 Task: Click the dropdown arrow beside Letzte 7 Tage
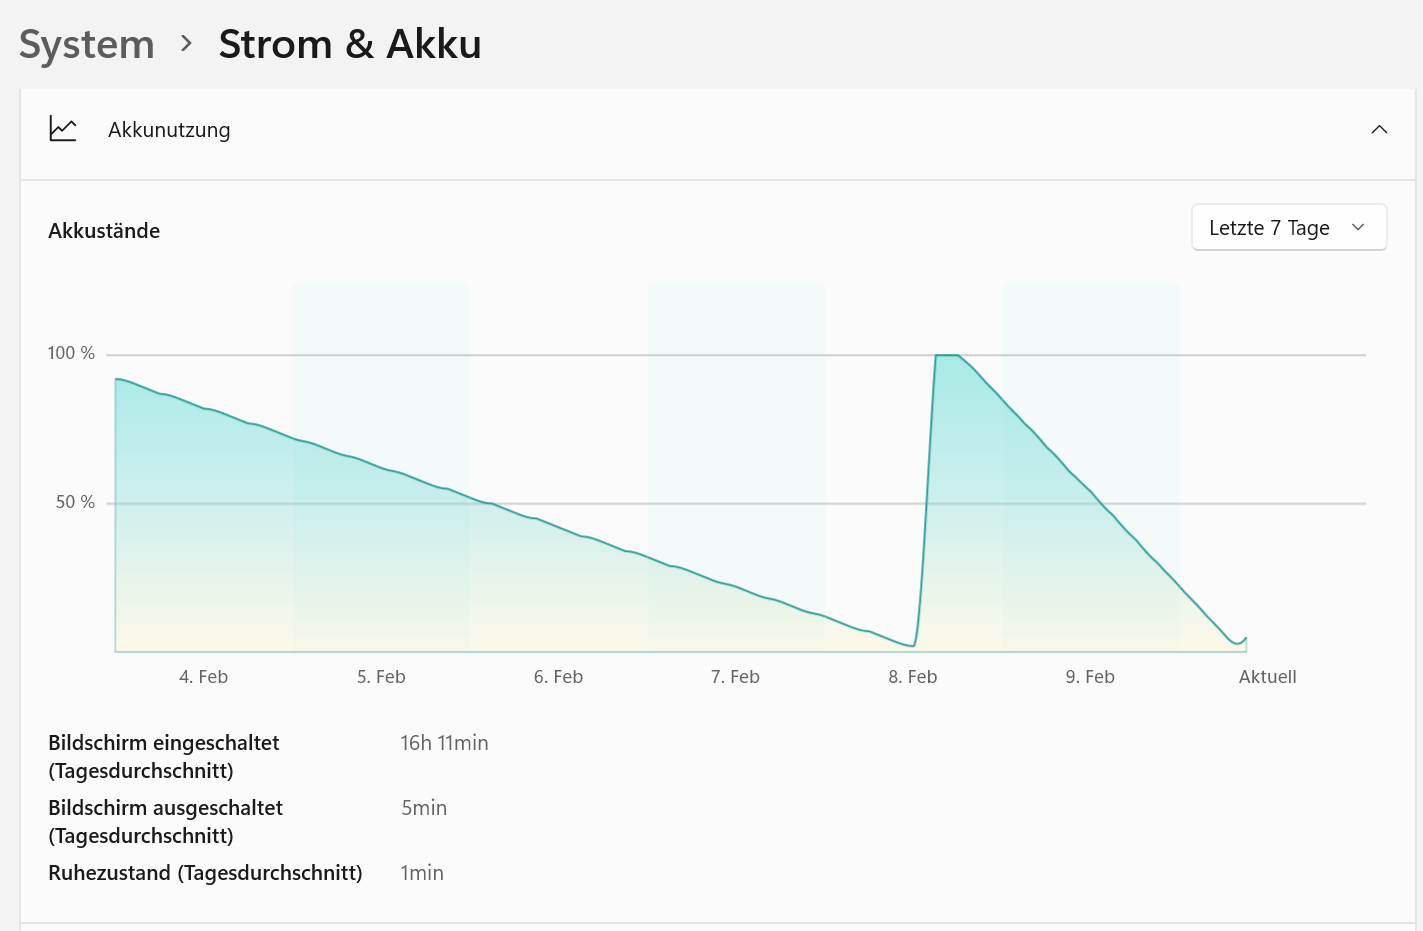click(1358, 227)
